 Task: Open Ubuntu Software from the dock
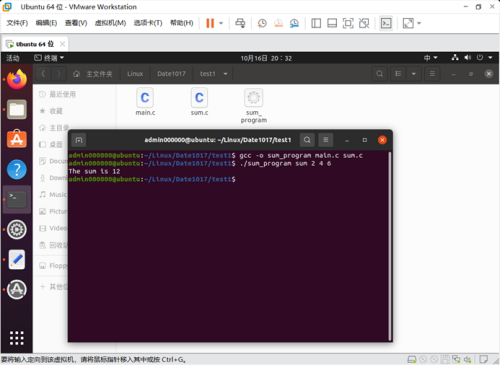(17, 139)
